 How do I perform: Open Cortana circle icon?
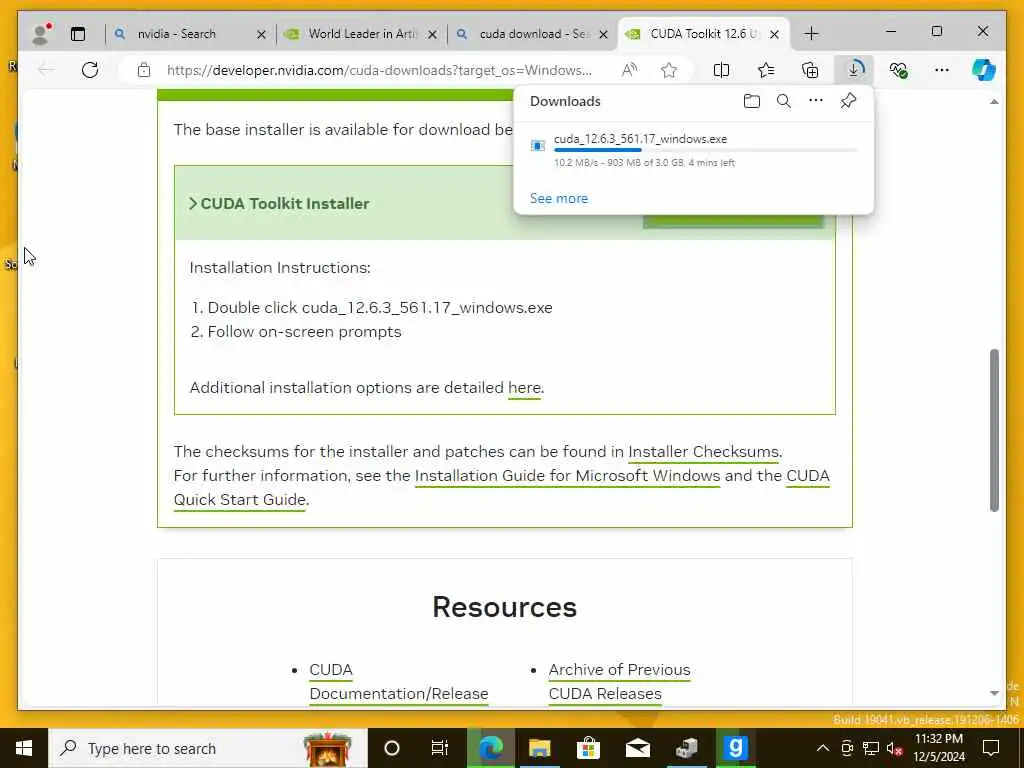[x=391, y=748]
